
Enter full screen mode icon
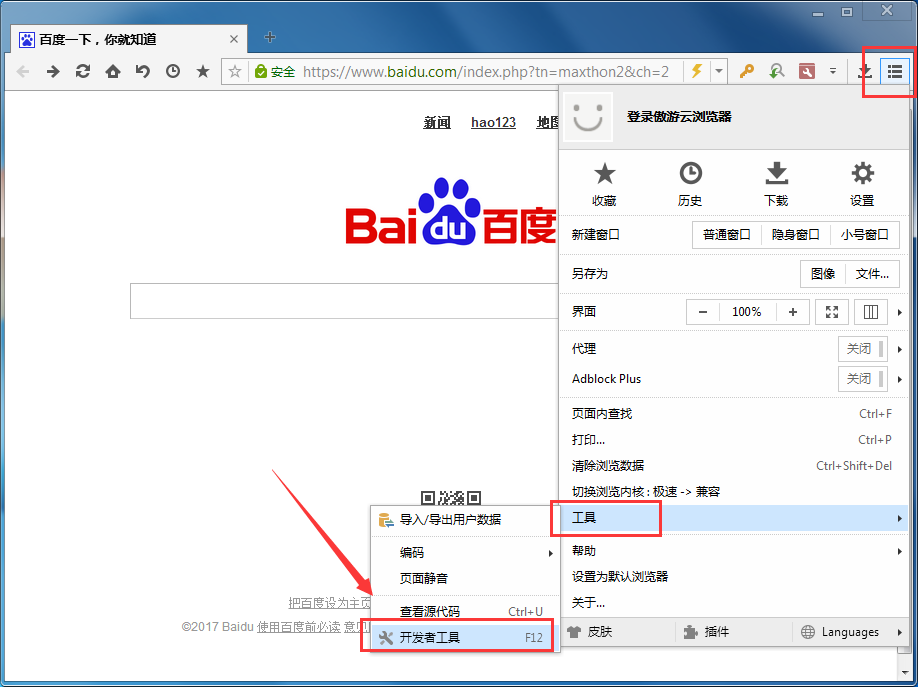click(x=832, y=312)
